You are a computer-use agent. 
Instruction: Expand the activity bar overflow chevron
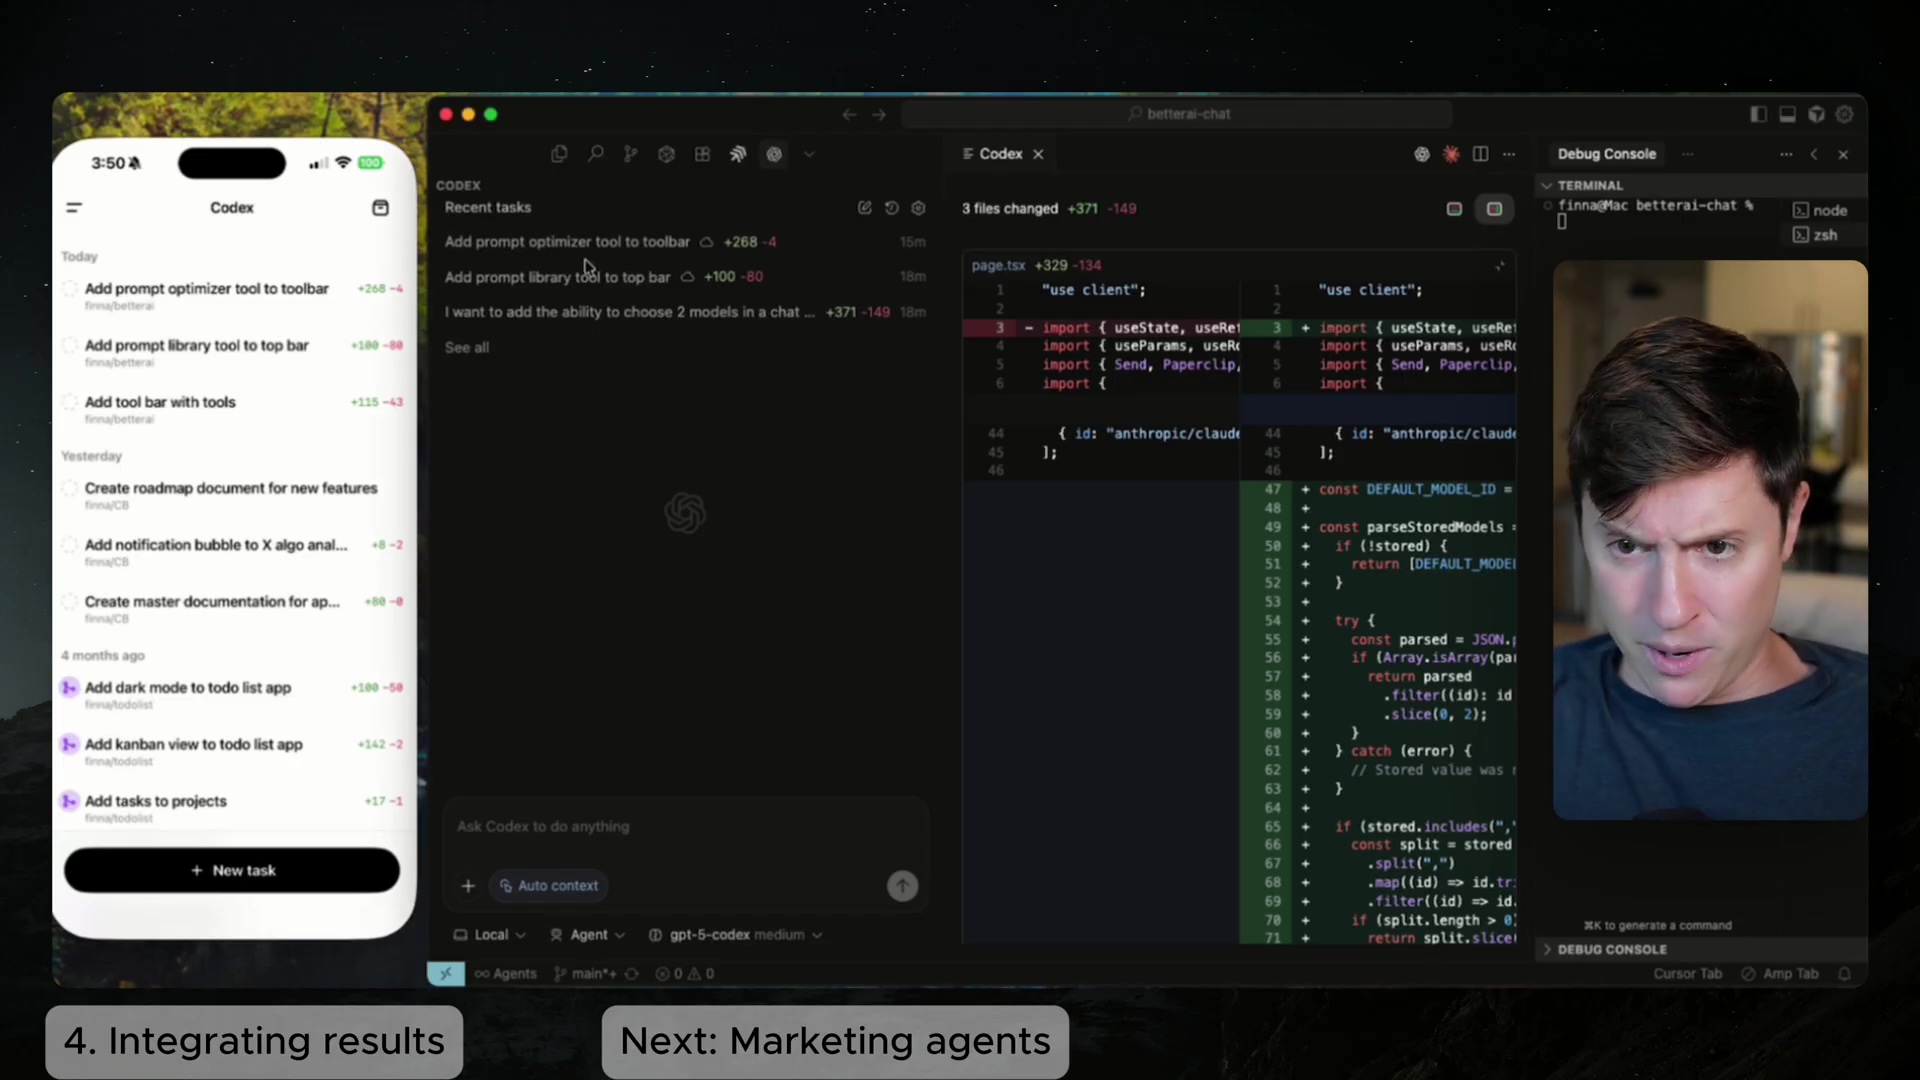tap(809, 154)
